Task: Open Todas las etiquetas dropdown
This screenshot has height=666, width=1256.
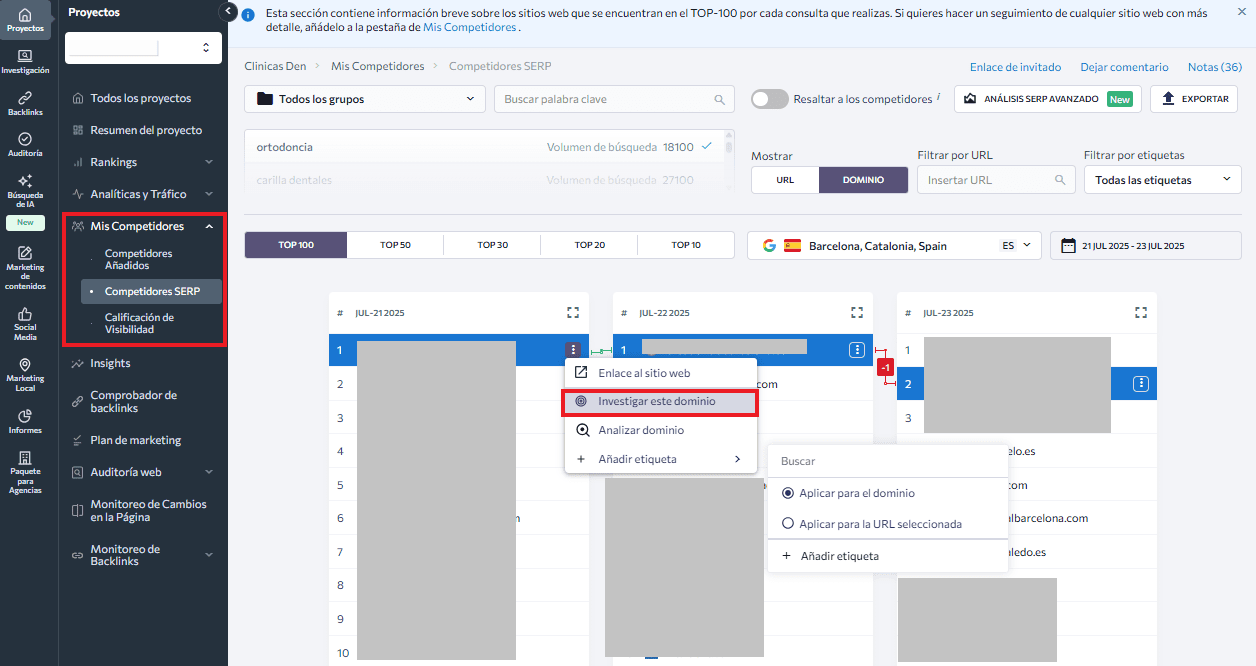Action: 1162,180
